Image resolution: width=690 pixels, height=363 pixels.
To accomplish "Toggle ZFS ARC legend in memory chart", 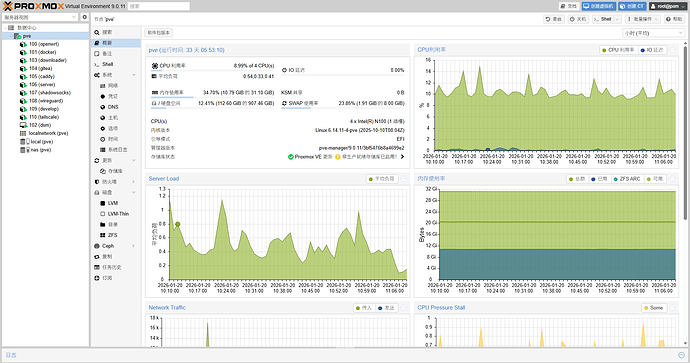I will click(627, 179).
